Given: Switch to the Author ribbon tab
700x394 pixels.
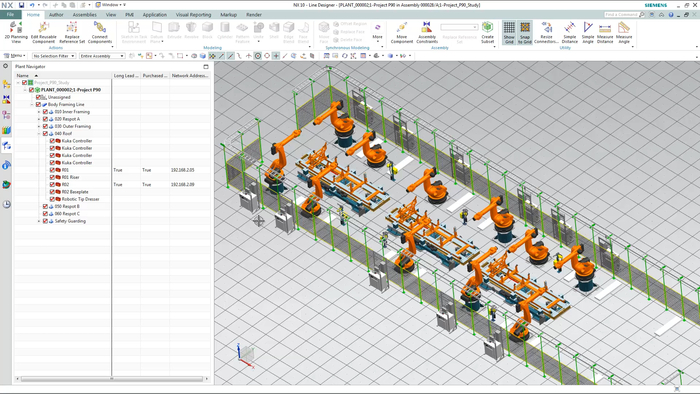Looking at the screenshot, I should [x=56, y=15].
